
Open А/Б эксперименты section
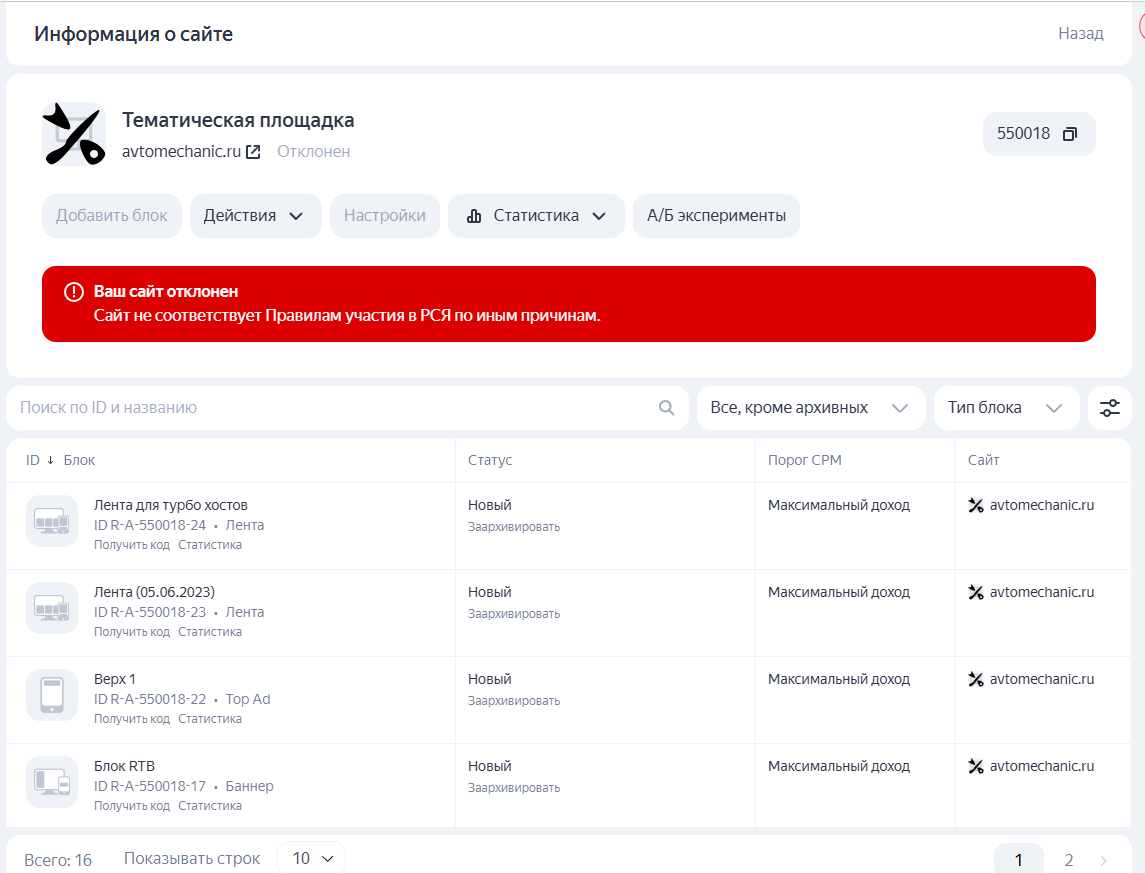point(716,216)
